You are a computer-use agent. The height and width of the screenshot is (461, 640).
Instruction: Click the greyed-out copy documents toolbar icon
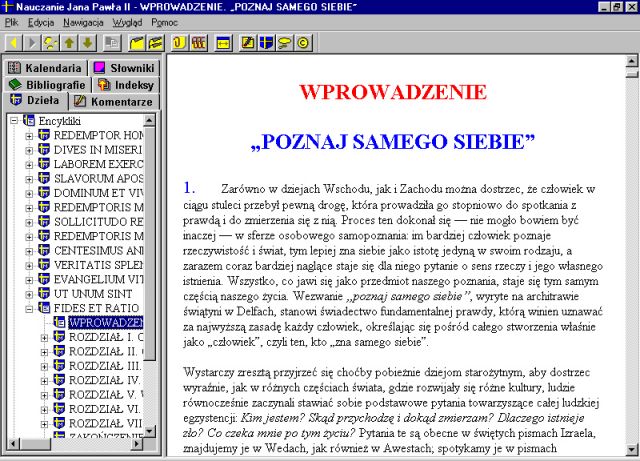(x=111, y=43)
